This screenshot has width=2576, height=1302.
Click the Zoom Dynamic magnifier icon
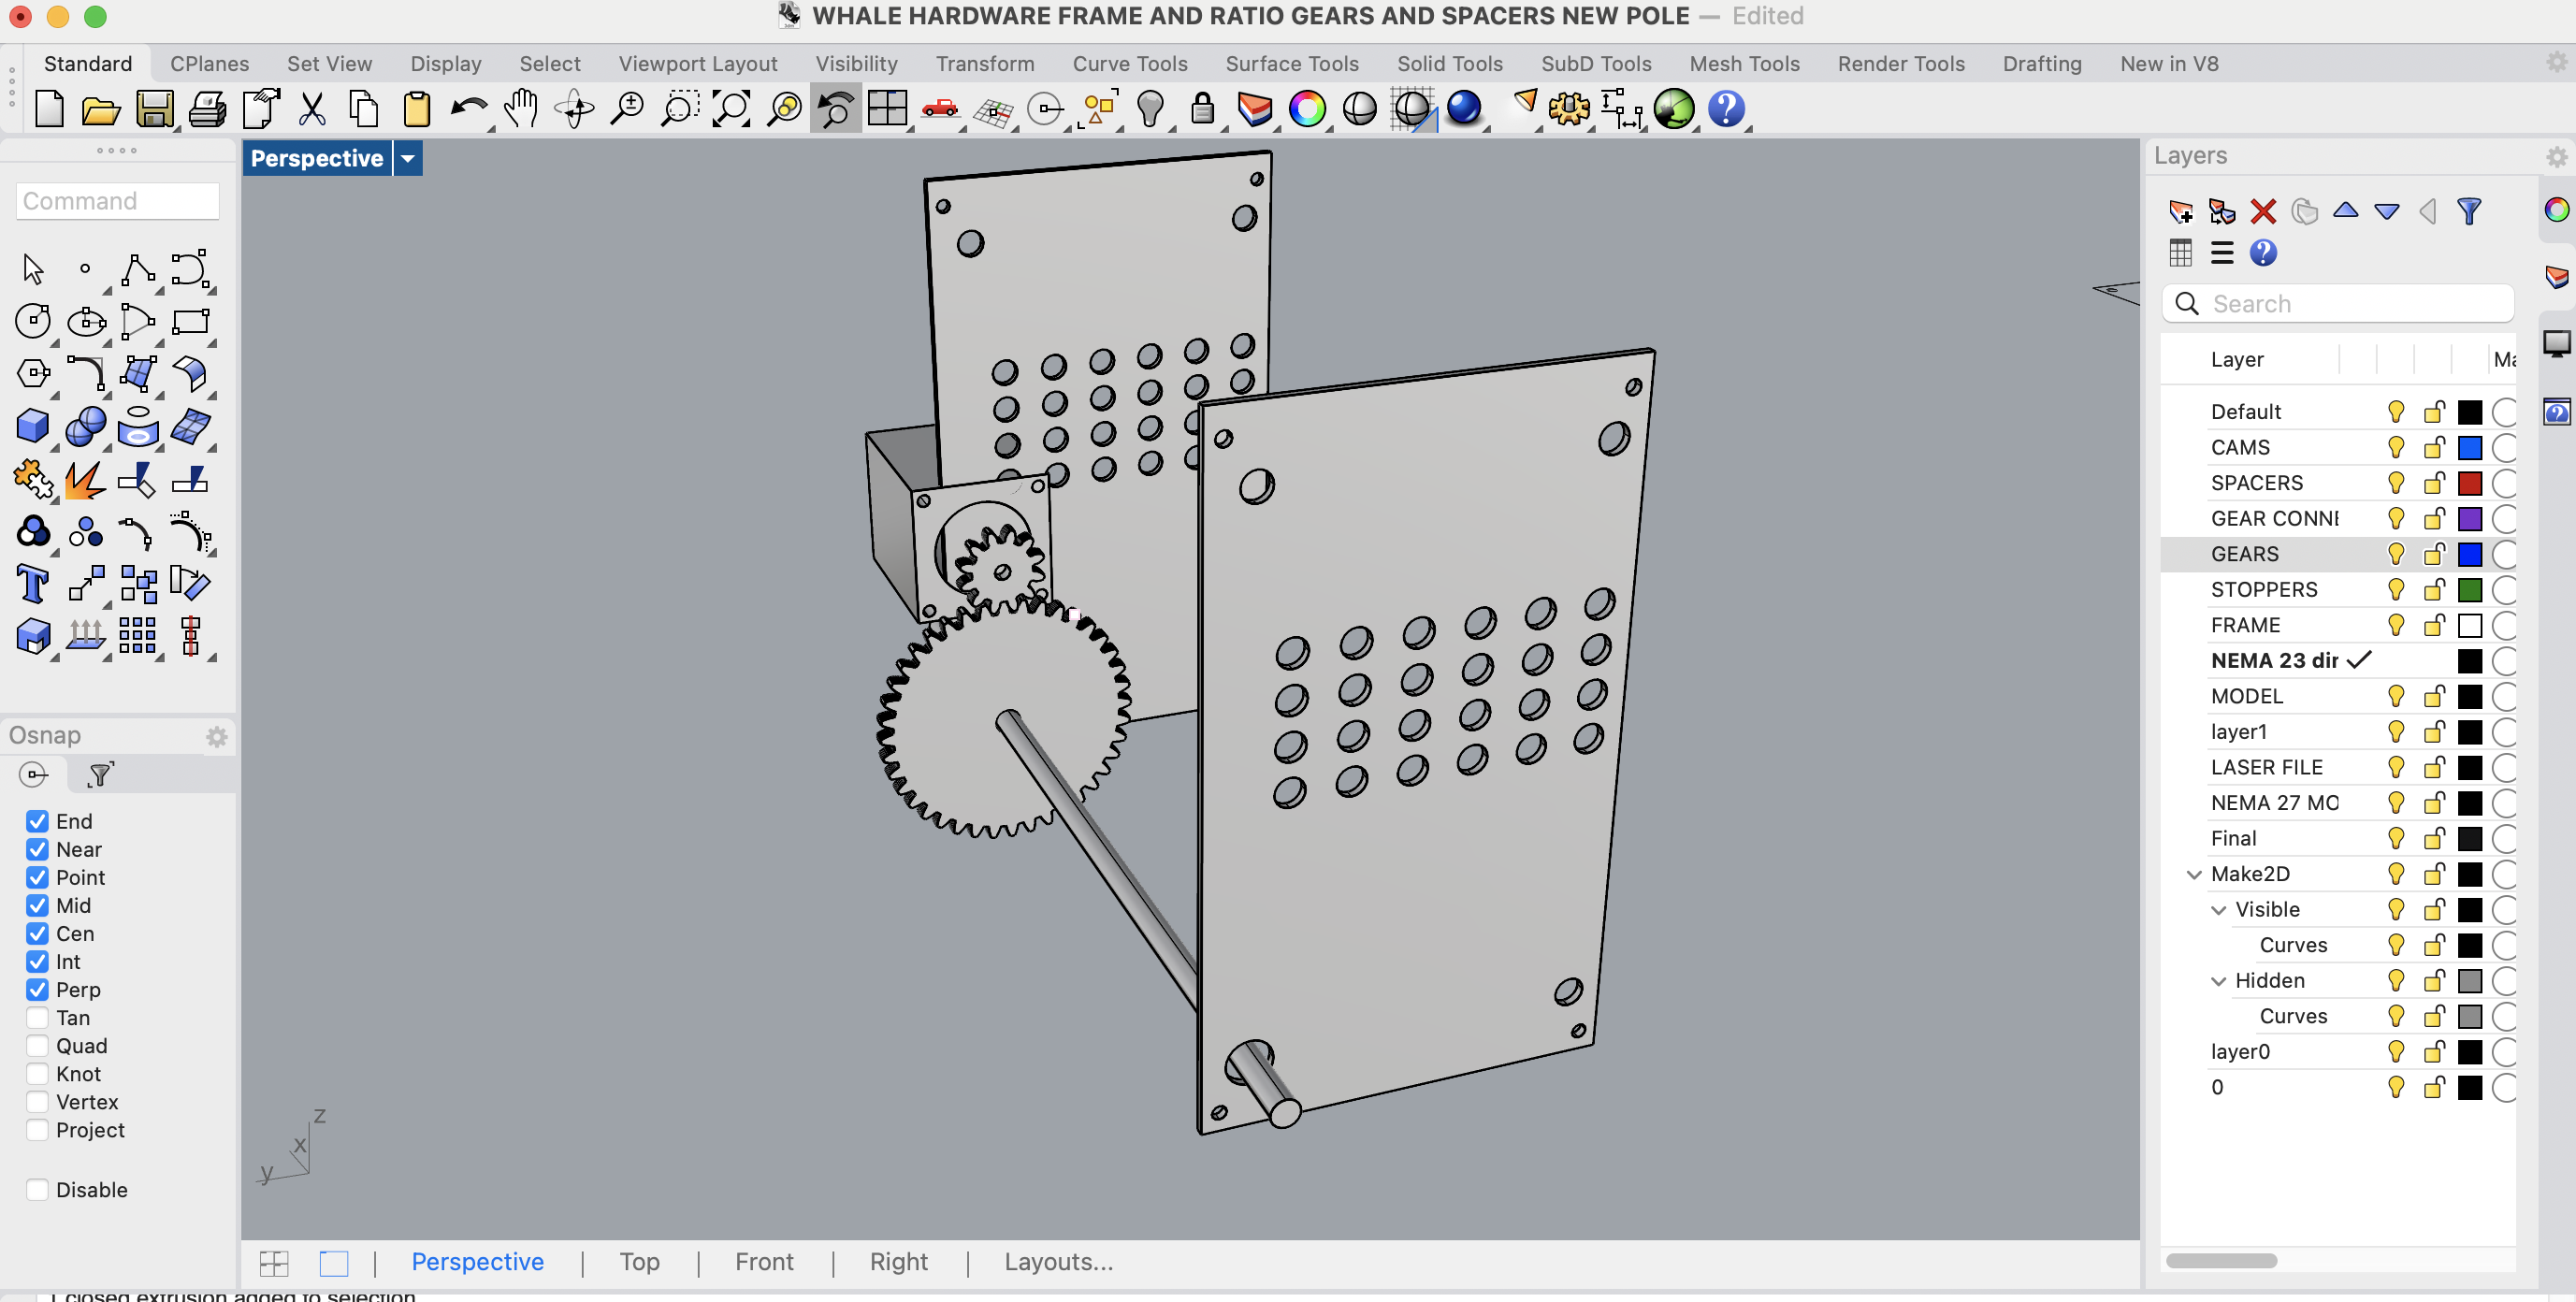click(627, 109)
